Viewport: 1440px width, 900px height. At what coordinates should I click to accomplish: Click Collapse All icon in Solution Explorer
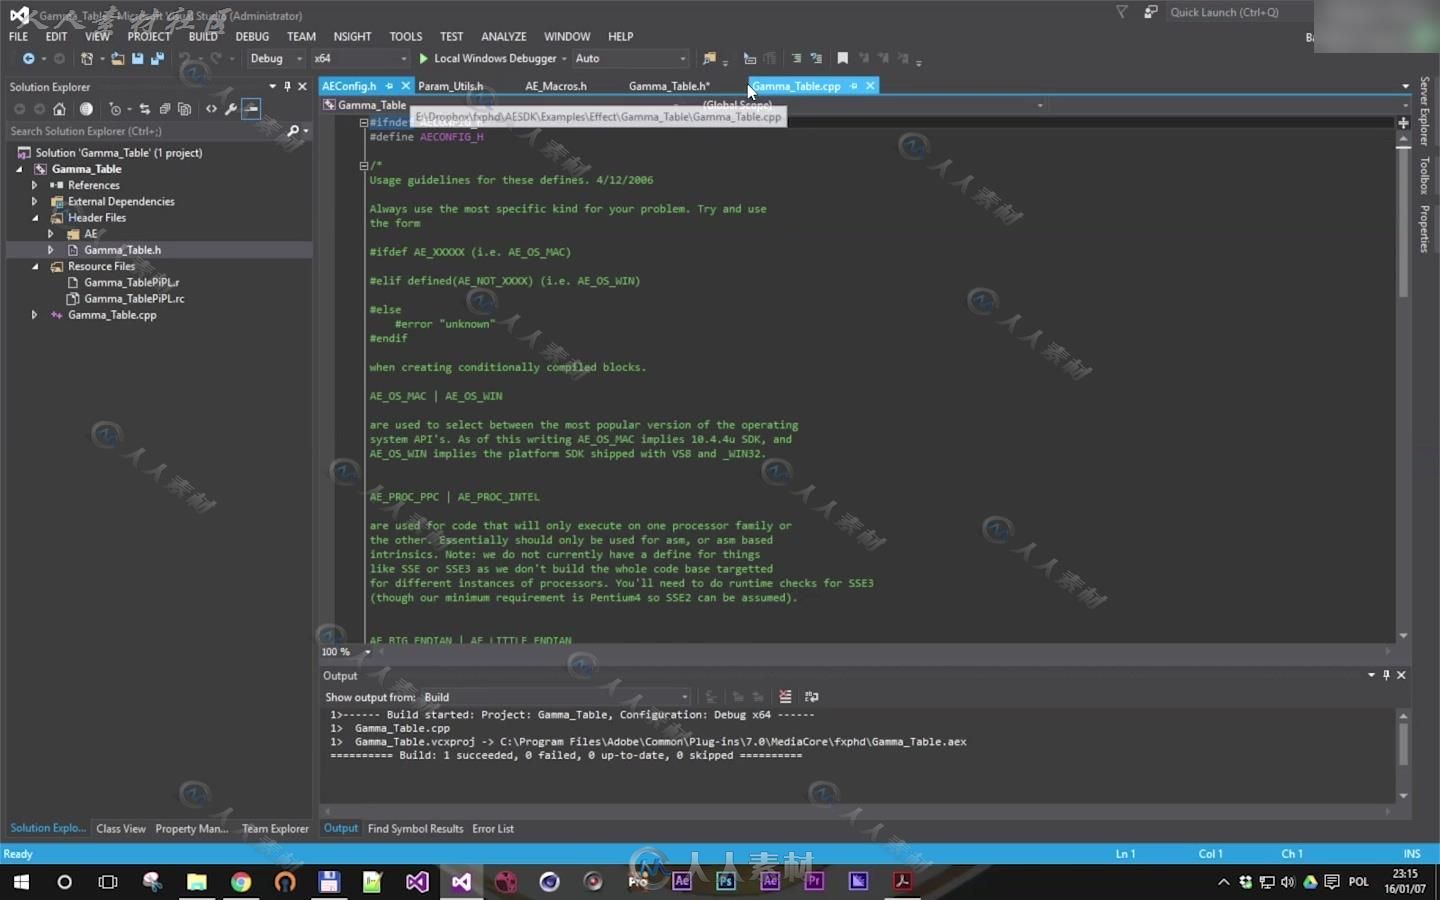pyautogui.click(x=165, y=109)
